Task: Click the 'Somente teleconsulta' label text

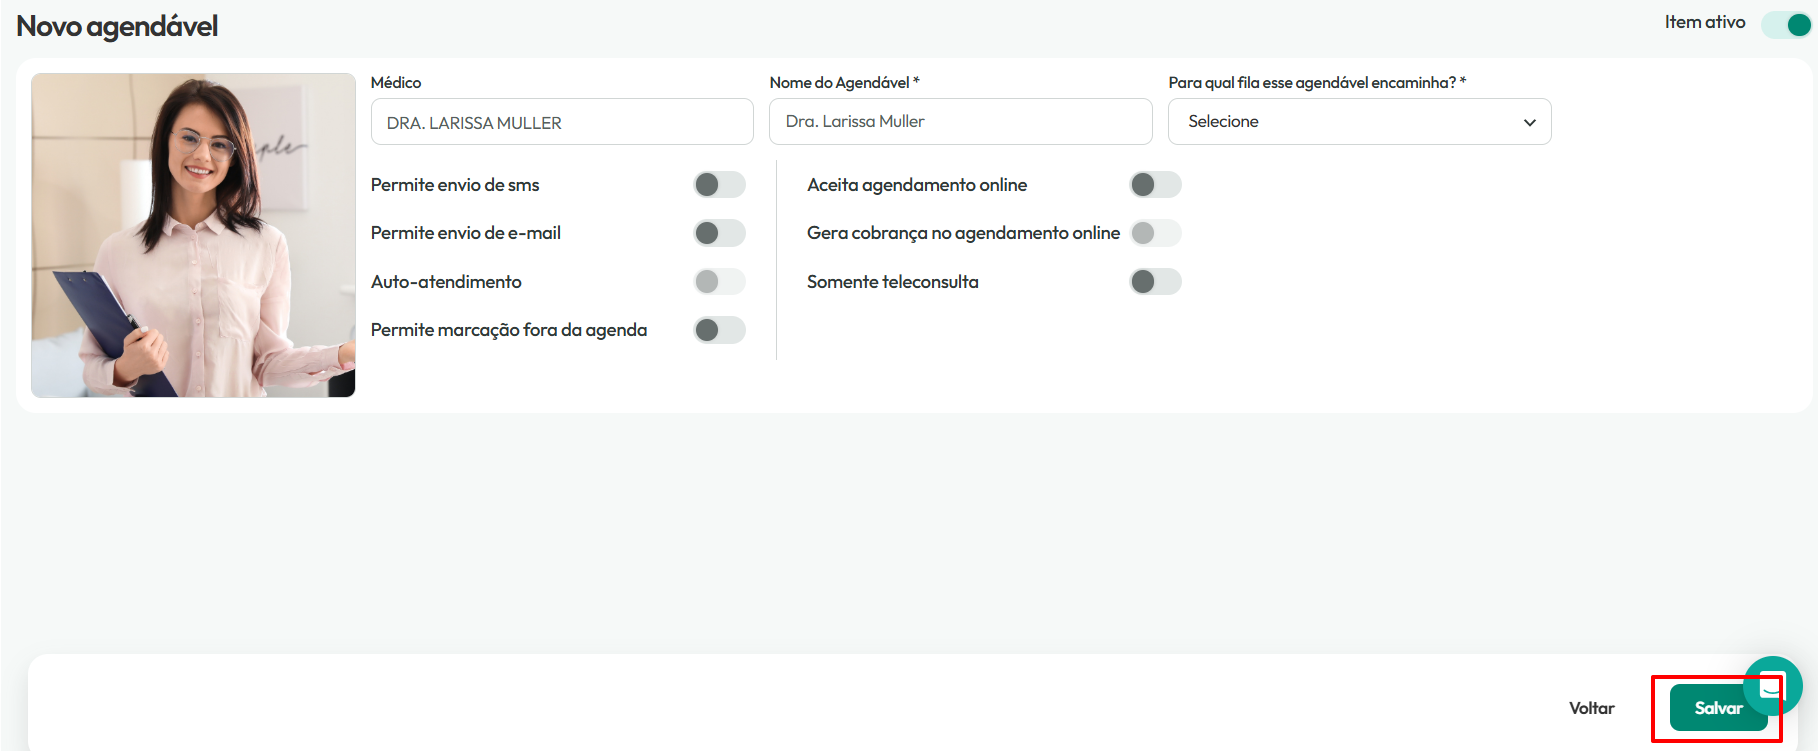Action: [893, 282]
